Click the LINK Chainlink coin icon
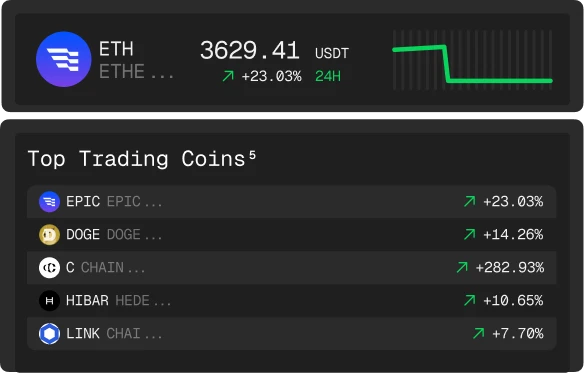 click(x=50, y=334)
